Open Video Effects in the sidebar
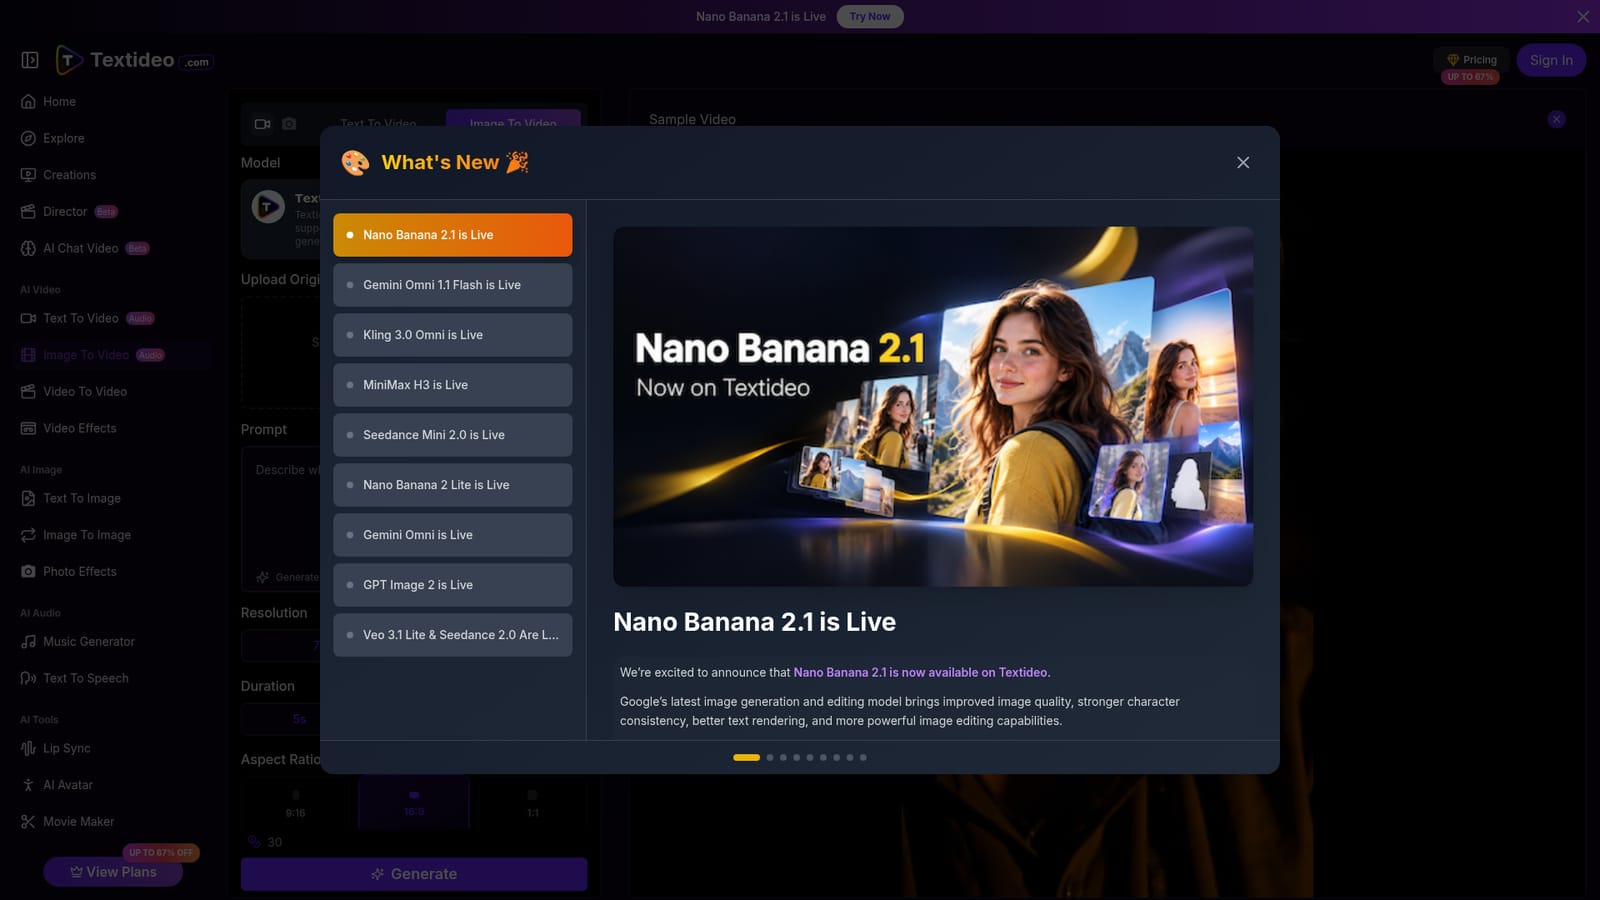1600x900 pixels. pyautogui.click(x=69, y=428)
